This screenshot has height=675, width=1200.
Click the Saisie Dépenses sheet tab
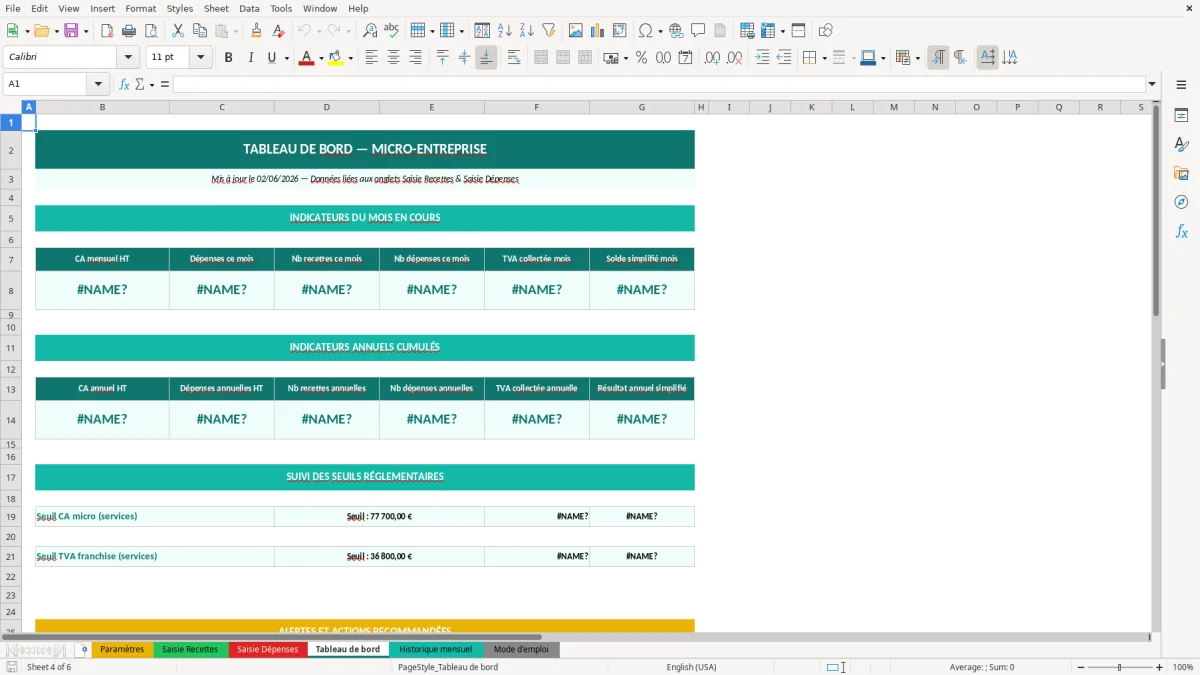click(x=267, y=649)
